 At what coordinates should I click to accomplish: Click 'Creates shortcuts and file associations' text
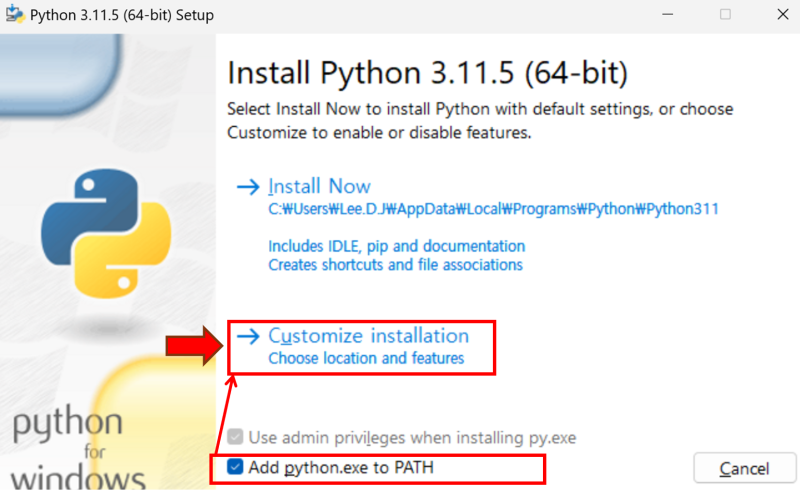(395, 265)
